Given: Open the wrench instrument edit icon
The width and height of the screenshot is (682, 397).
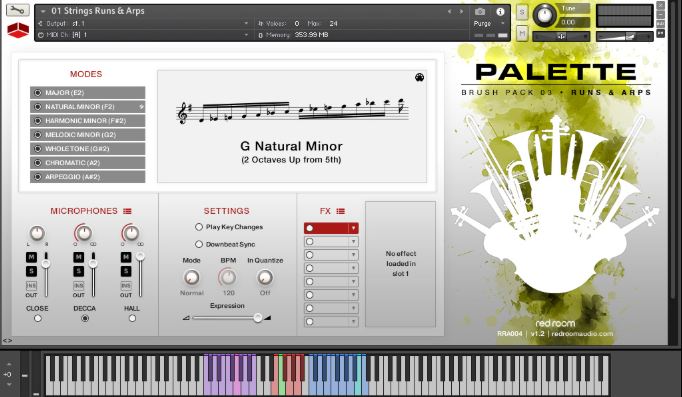Looking at the screenshot, I should click(x=17, y=10).
